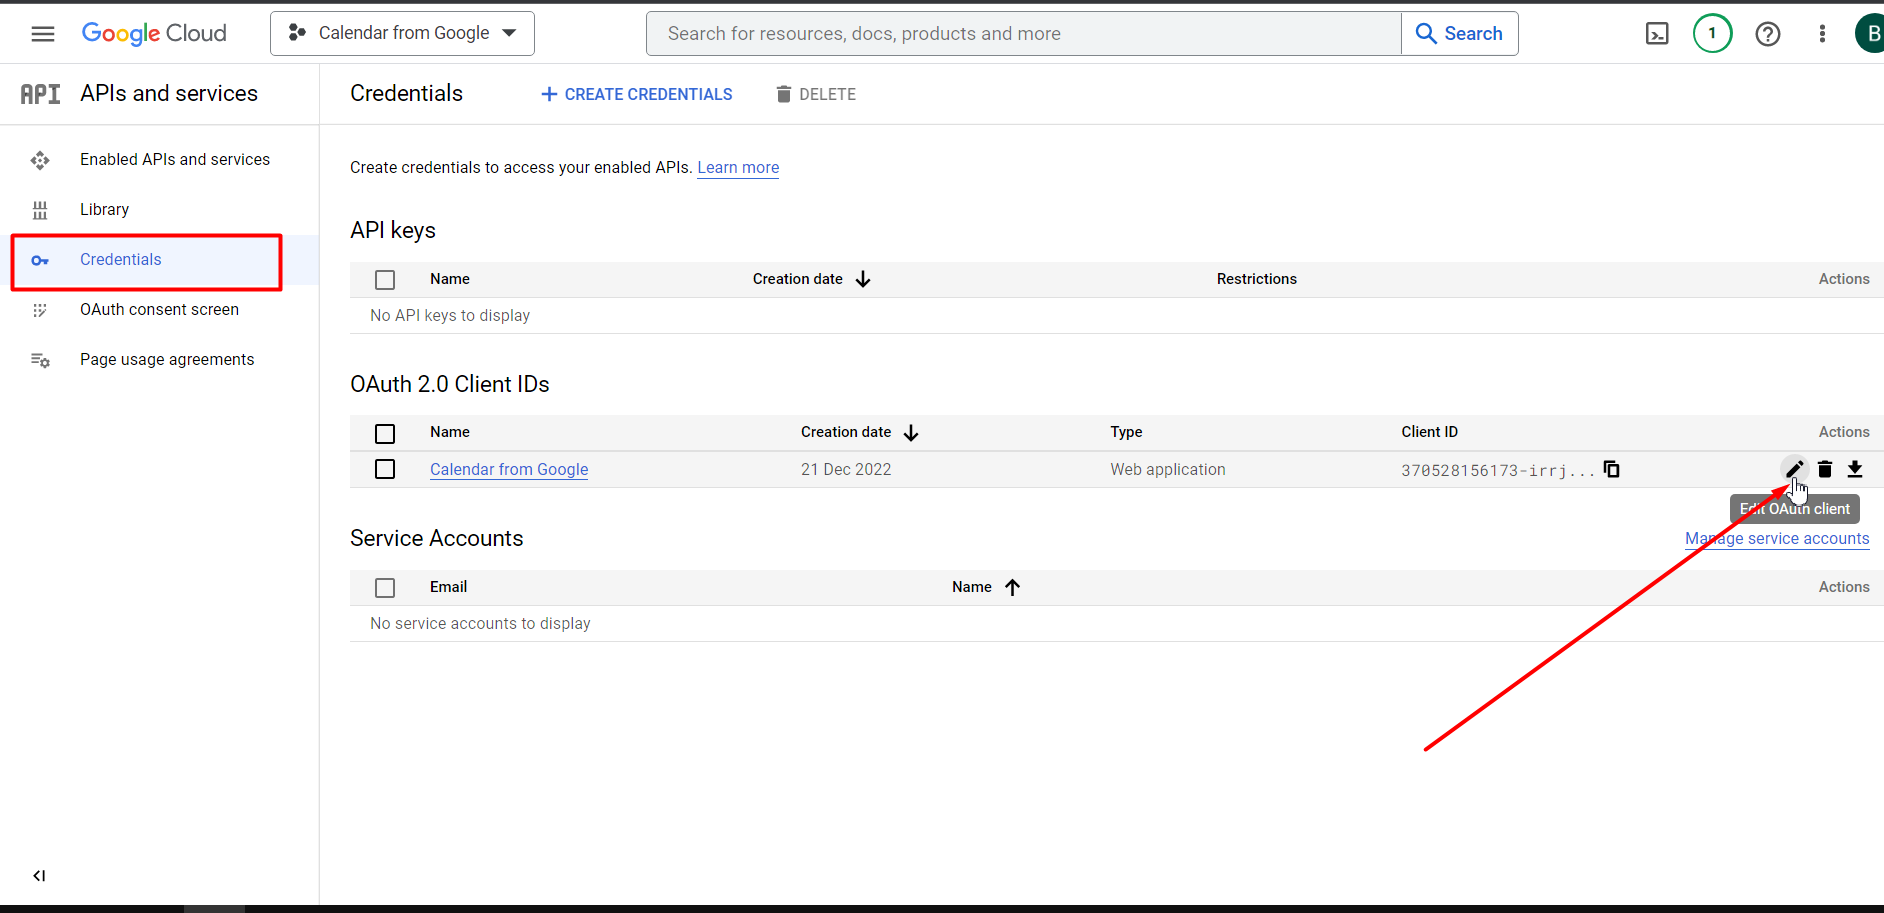Check the Service Accounts select-all checkbox
The height and width of the screenshot is (913, 1884).
(385, 588)
